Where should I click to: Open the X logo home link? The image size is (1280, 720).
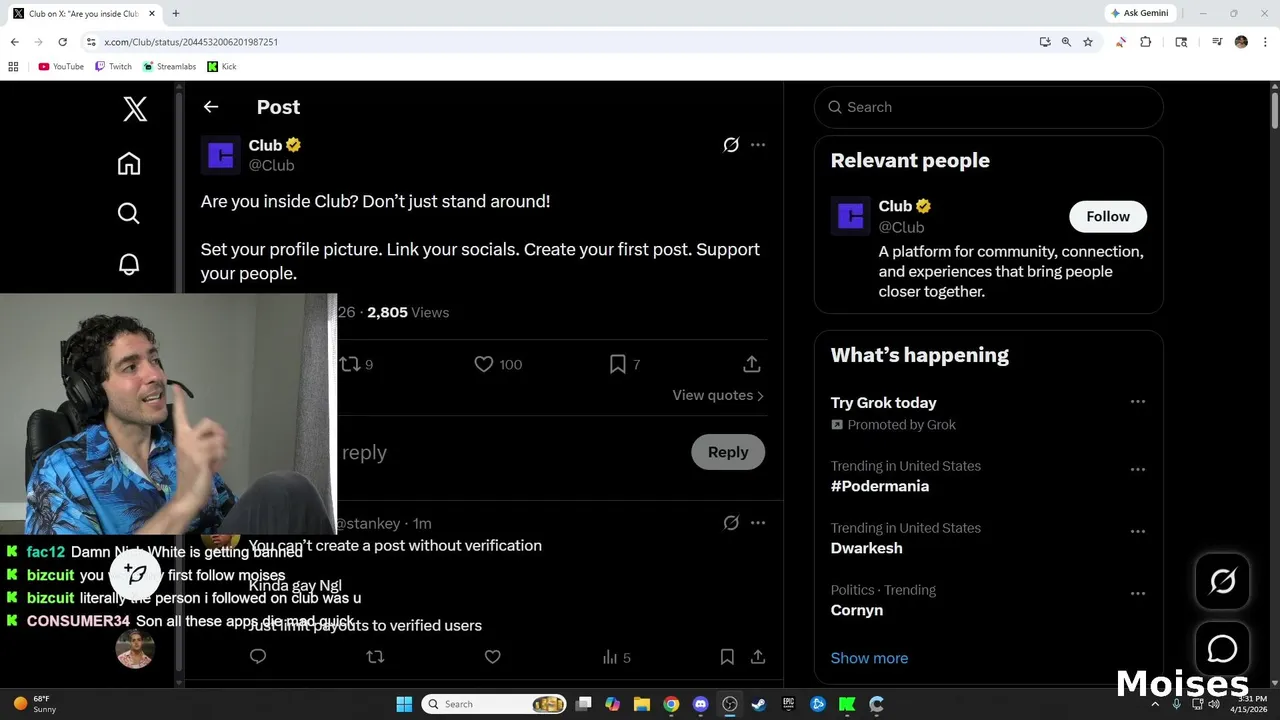click(135, 108)
